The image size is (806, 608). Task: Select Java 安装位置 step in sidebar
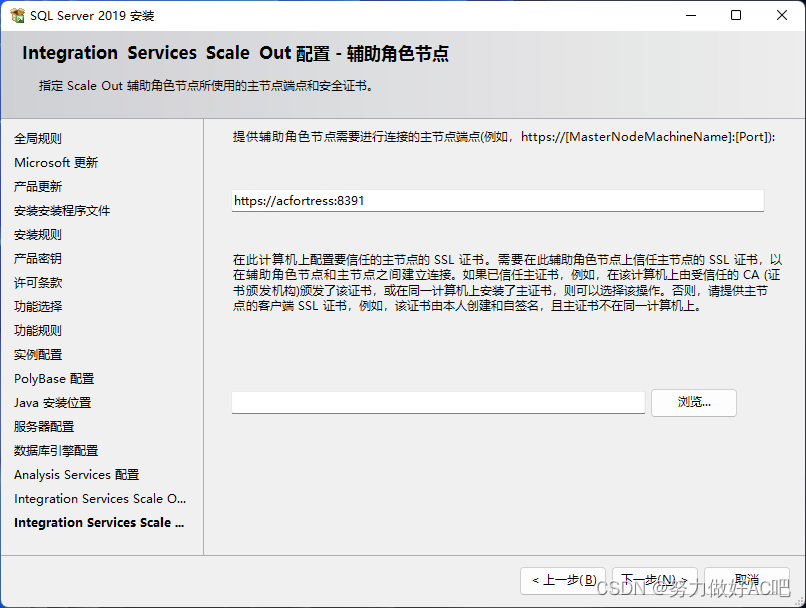coord(52,403)
